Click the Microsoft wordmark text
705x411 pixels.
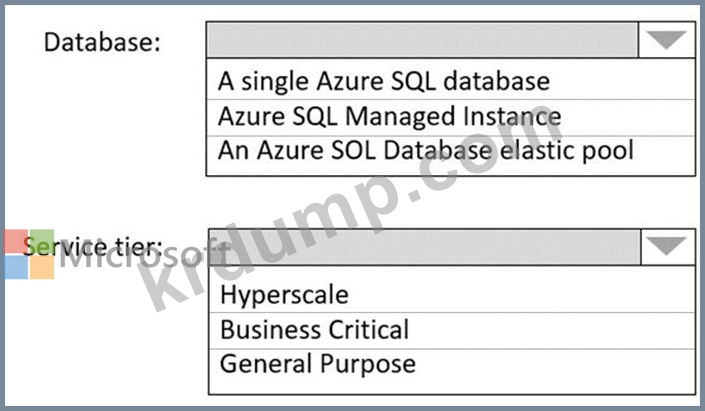pos(140,256)
